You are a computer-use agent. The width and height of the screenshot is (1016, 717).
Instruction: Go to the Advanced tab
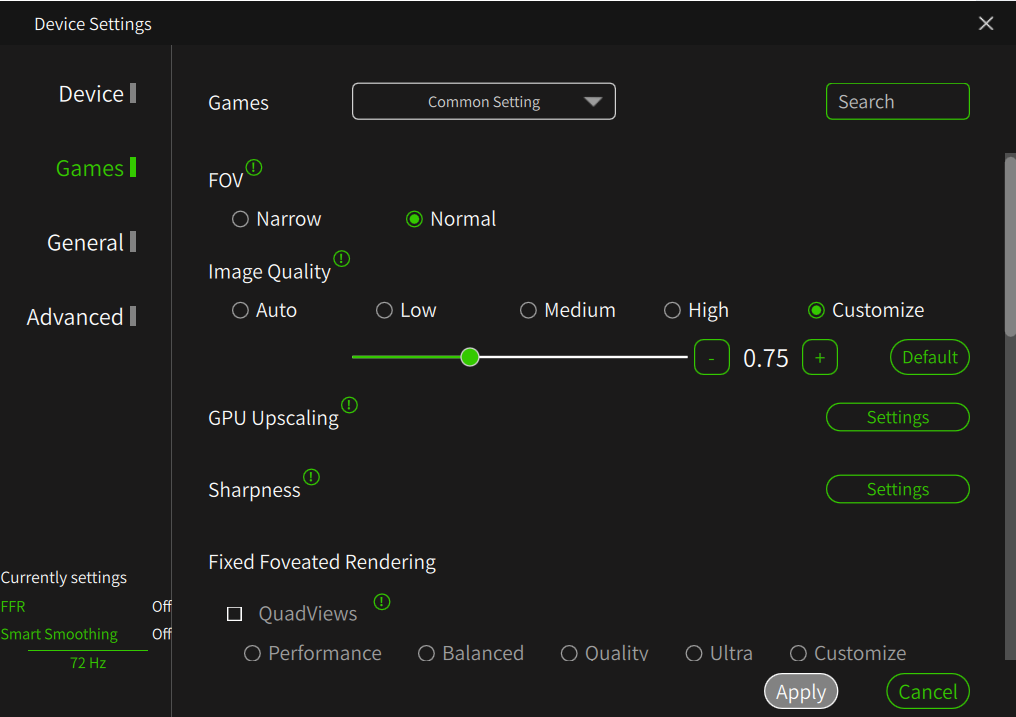click(75, 317)
